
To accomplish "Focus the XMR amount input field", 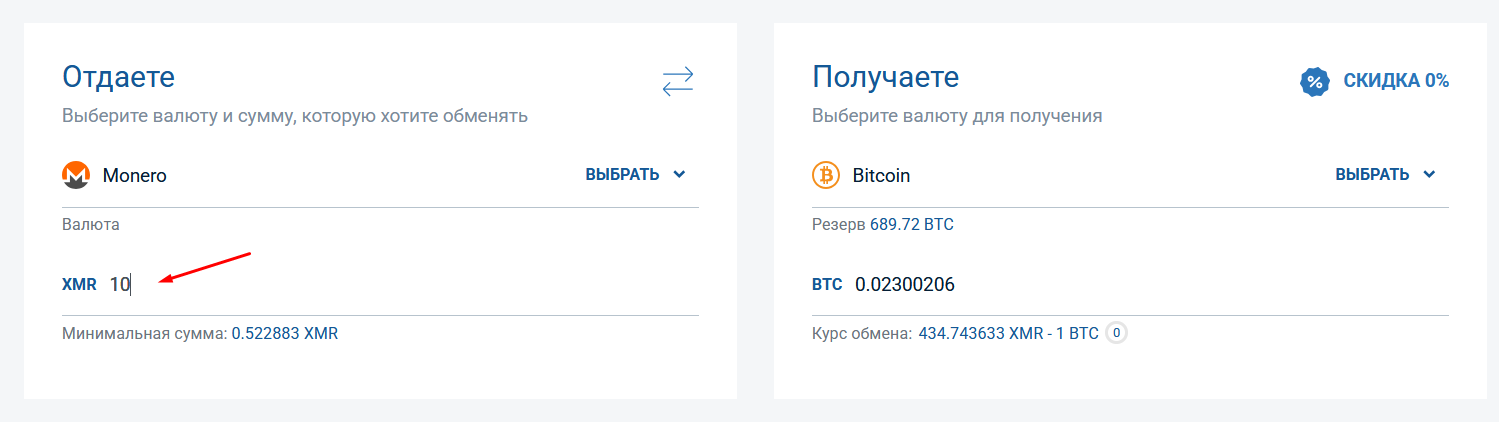I will pyautogui.click(x=400, y=285).
